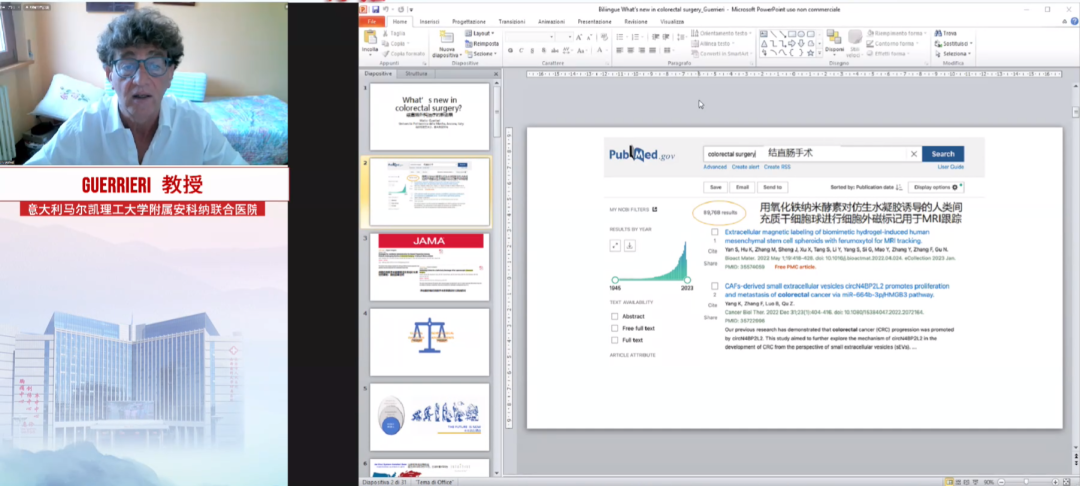Viewport: 1080px width, 486px height.
Task: Select slide 1 title thumbnail
Action: [x=430, y=117]
